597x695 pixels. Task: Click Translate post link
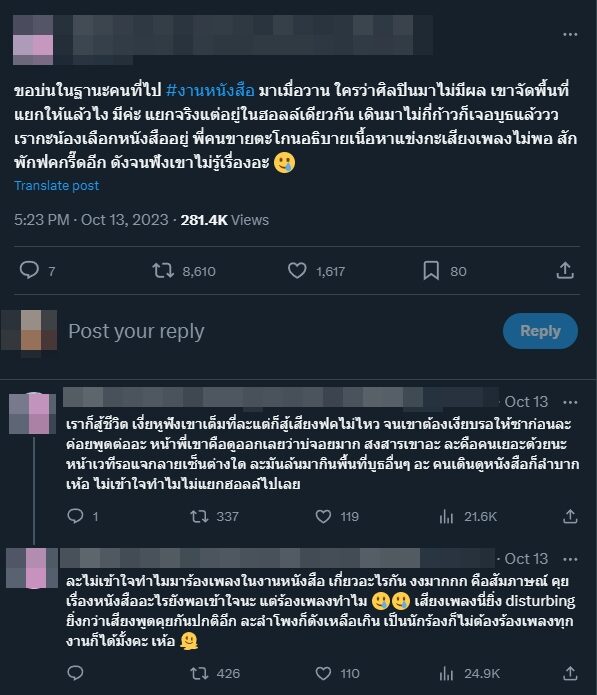tap(57, 185)
